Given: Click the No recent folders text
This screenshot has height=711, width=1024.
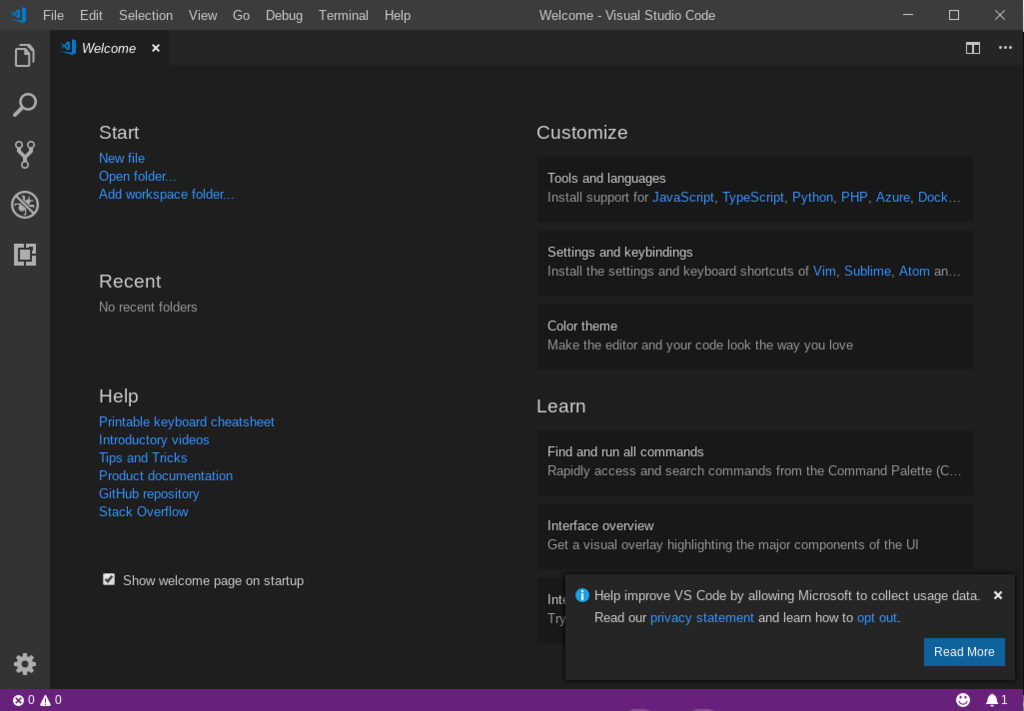Looking at the screenshot, I should 148,307.
